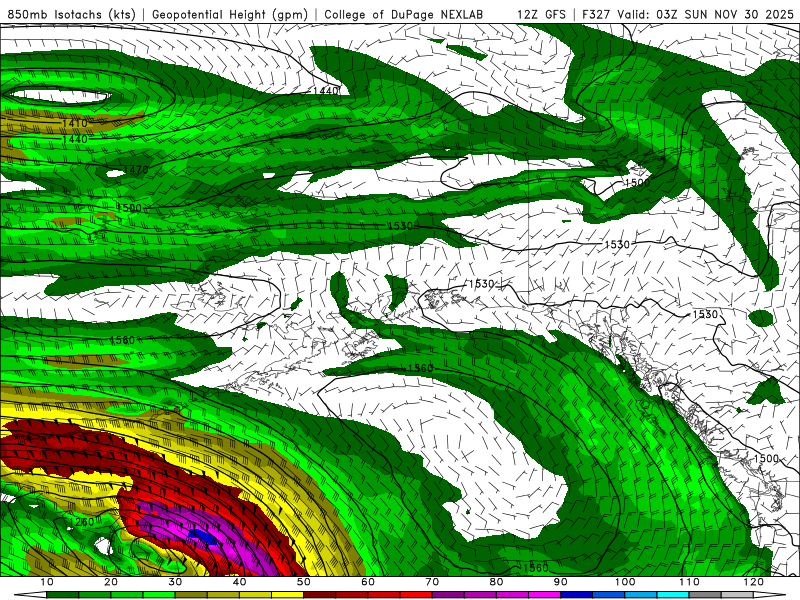
Task: Click the 'F327' forecast hour label
Action: pyautogui.click(x=596, y=14)
